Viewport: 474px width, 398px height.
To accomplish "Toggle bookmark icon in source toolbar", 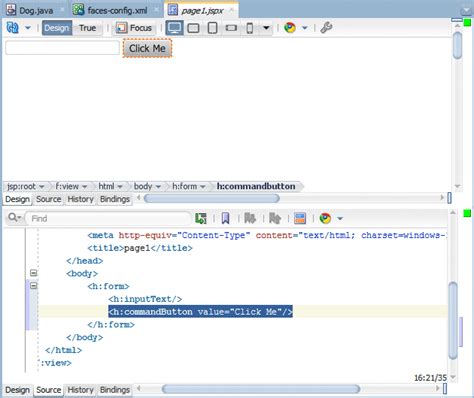I will point(225,219).
